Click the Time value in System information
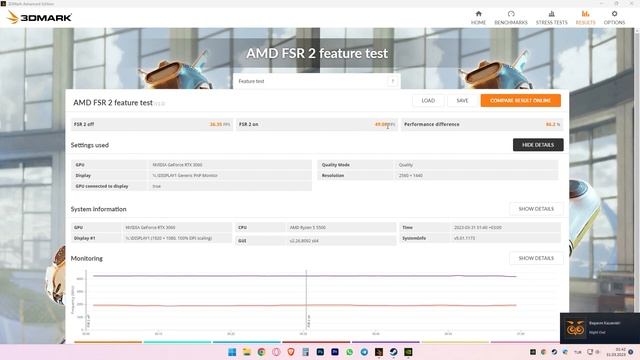 478,227
